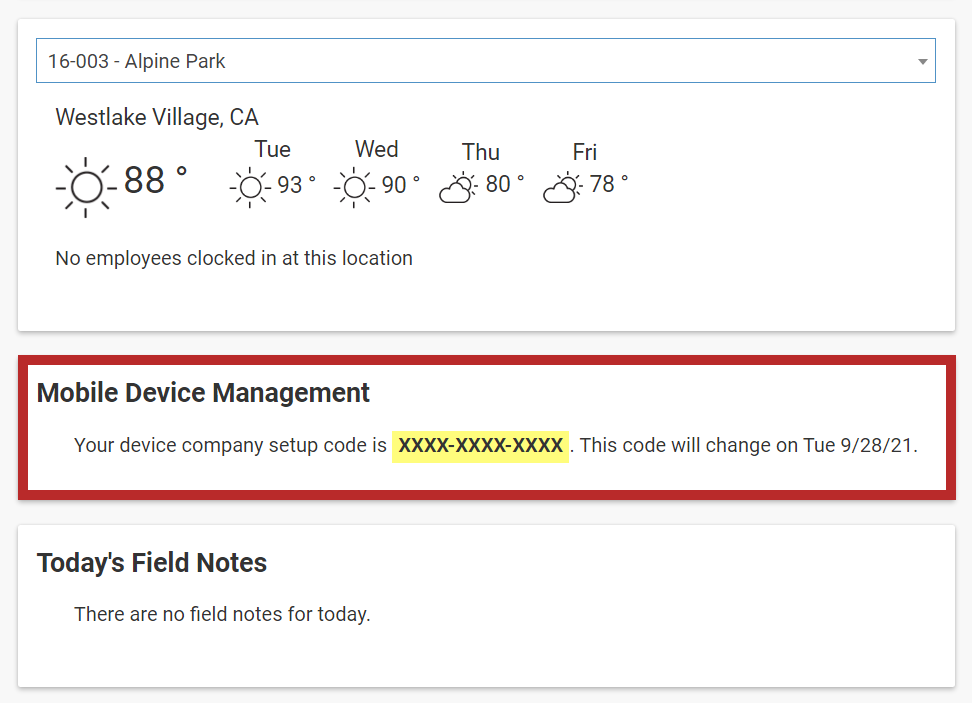This screenshot has height=703, width=972.
Task: Click the no field notes for today message
Action: click(222, 614)
